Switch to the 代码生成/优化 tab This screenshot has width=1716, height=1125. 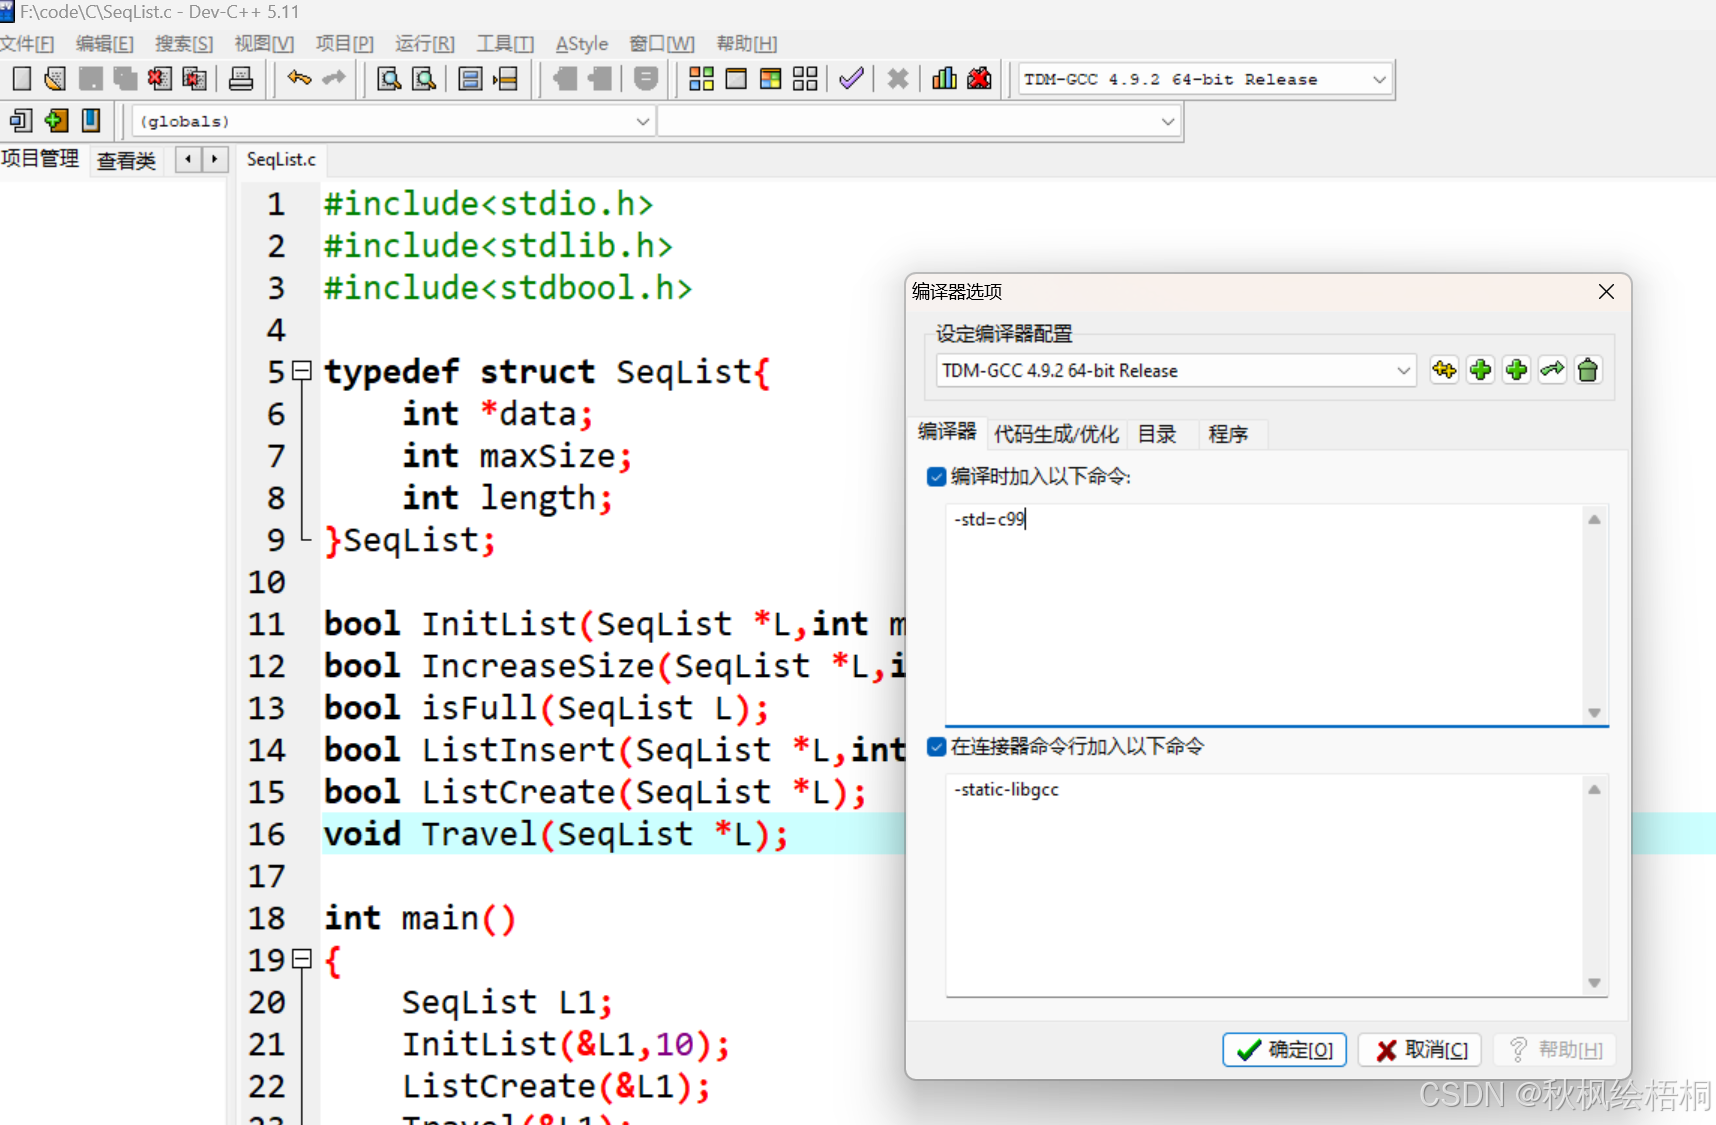coord(1056,433)
